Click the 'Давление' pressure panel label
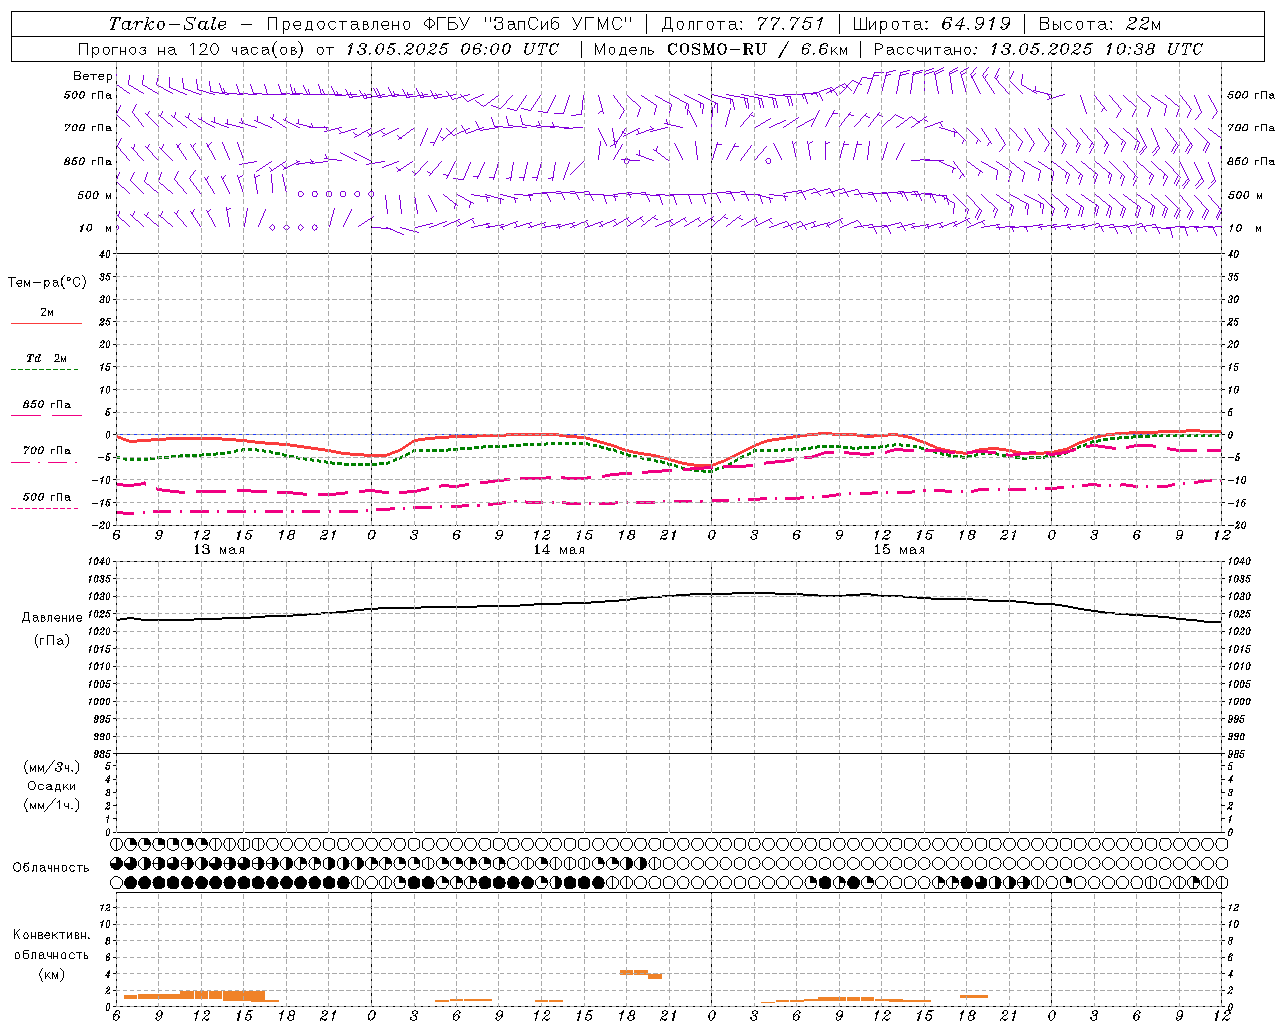This screenshot has height=1024, width=1280. [x=52, y=618]
